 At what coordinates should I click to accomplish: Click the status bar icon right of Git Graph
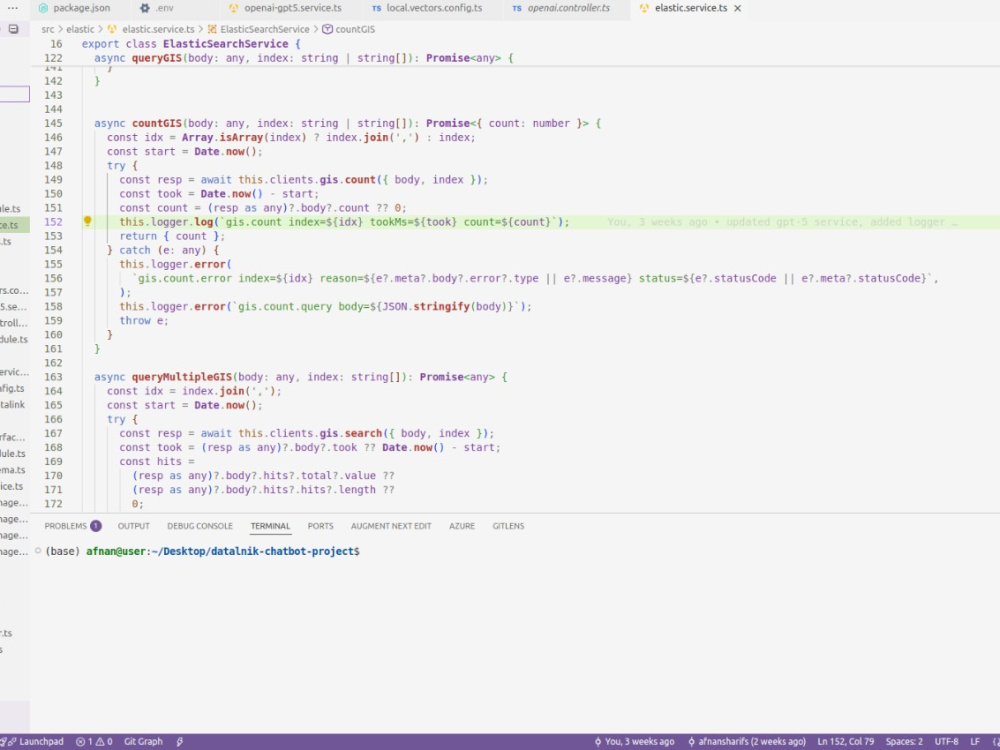click(x=180, y=742)
